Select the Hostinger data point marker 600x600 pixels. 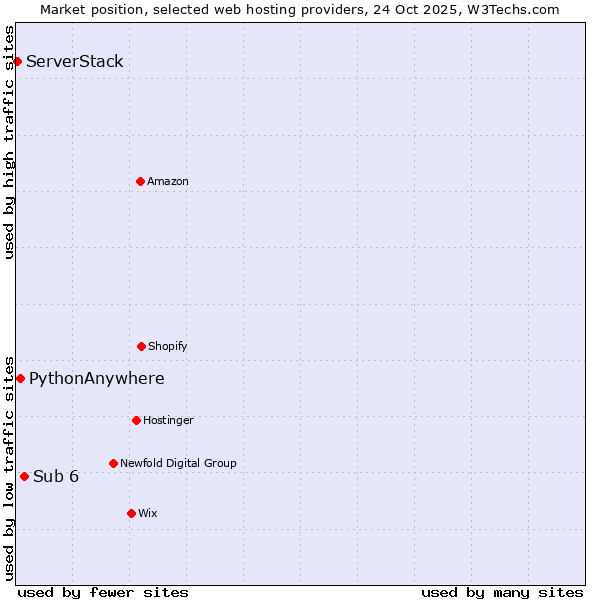[136, 420]
